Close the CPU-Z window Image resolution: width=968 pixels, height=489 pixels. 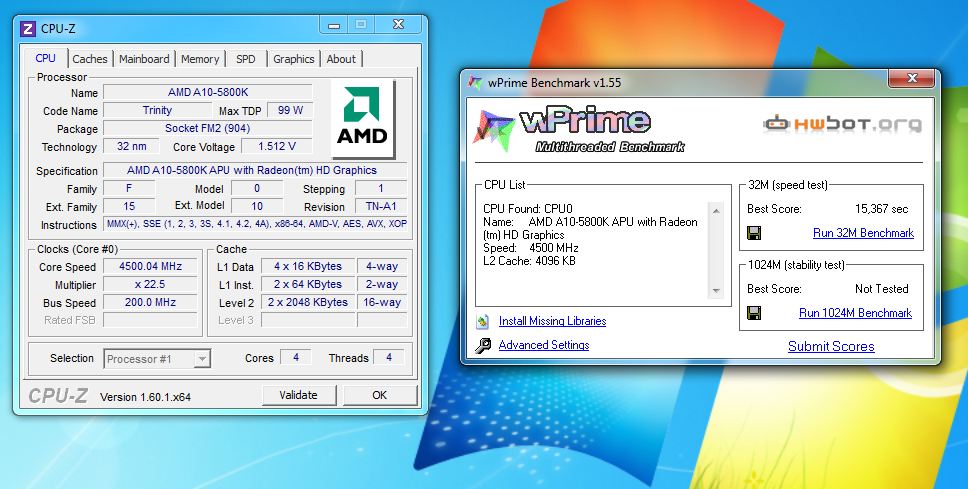click(399, 25)
